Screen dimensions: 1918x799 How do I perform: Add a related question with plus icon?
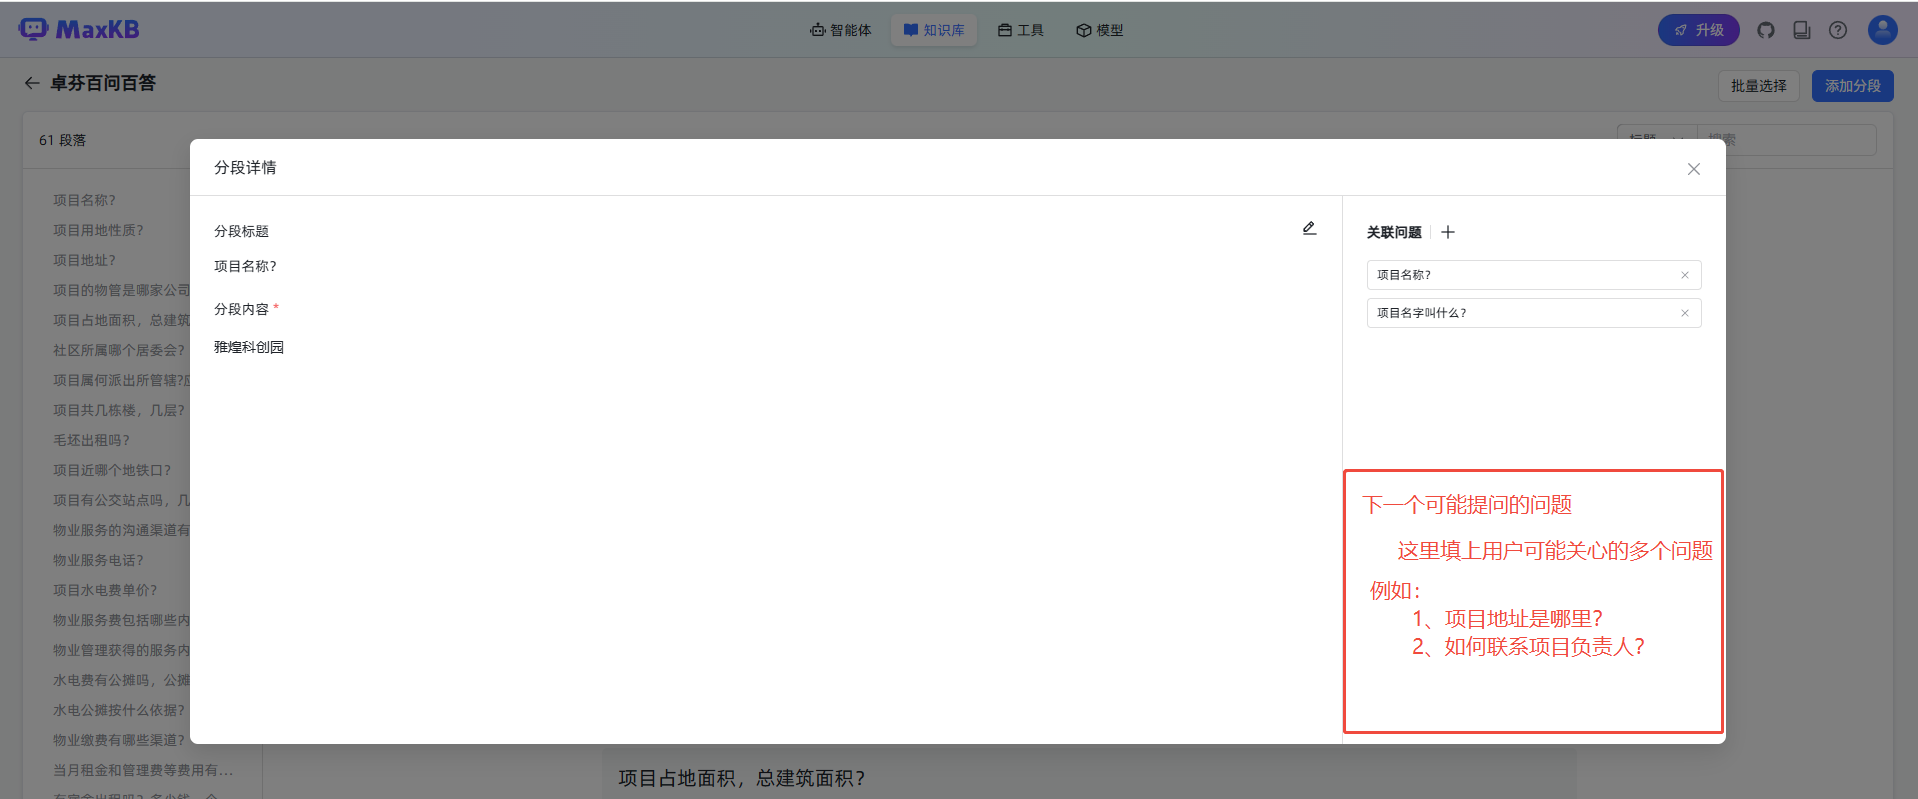click(x=1447, y=232)
